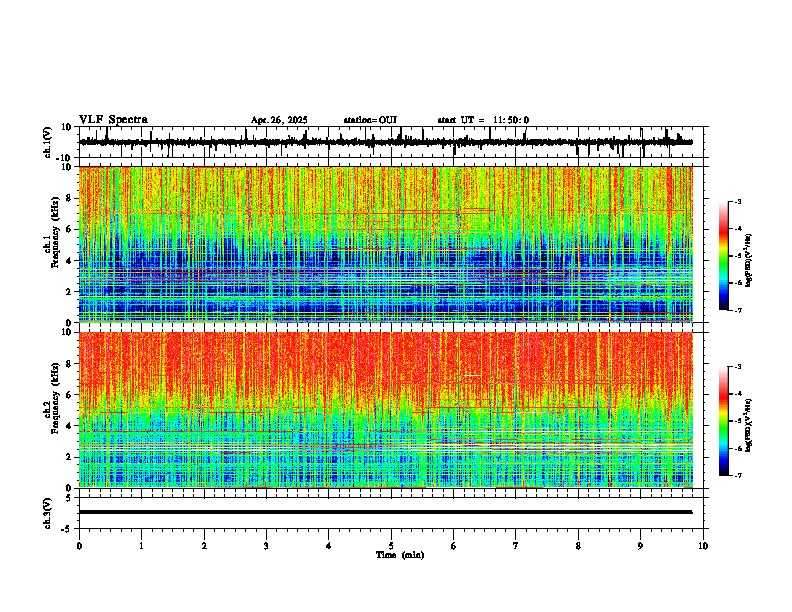Viewport: 792px width, 612px height.
Task: Click the "-5" tick on ch.3(V) axis
Action: (x=67, y=529)
